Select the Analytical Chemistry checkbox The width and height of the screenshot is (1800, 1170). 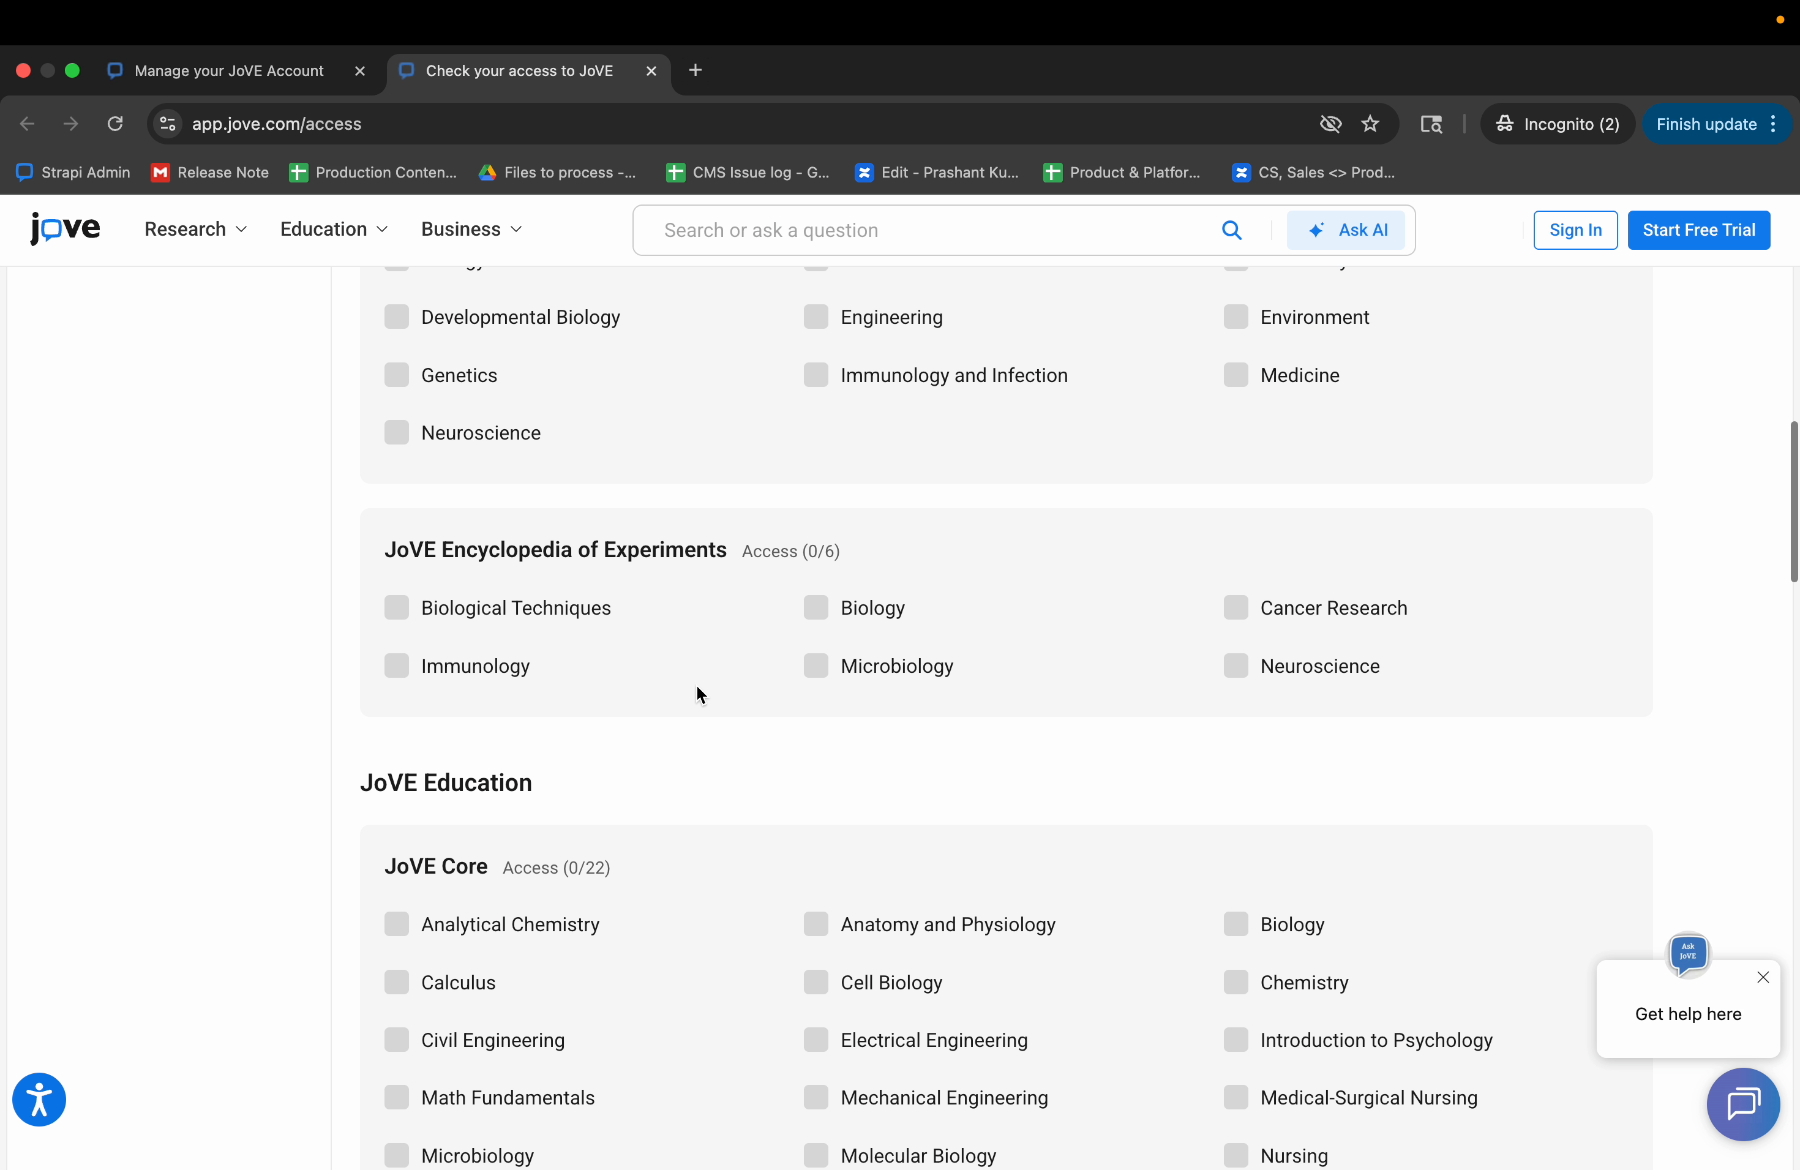397,924
